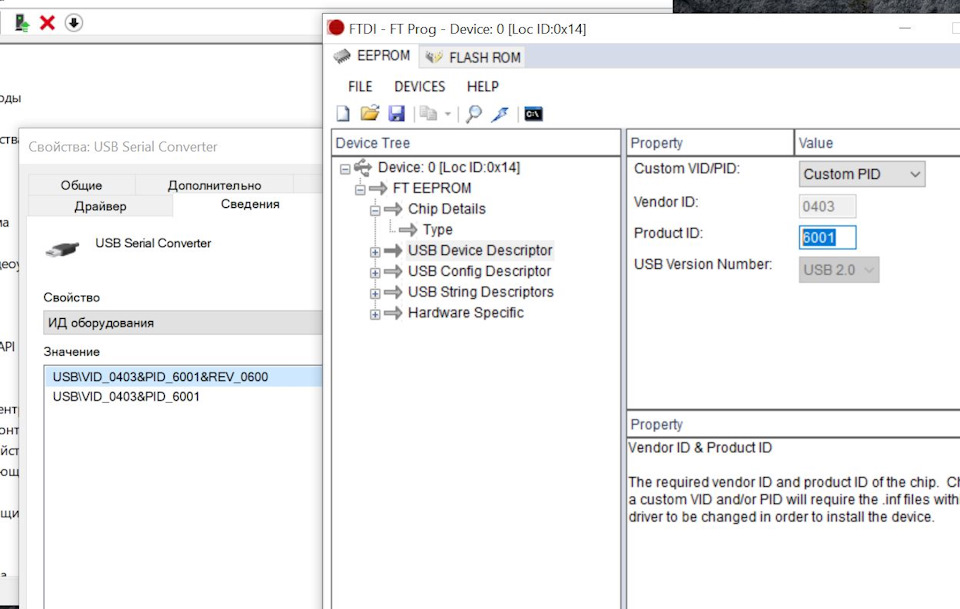Click the red FT Prog title bar icon
This screenshot has width=960, height=609.
(x=336, y=28)
